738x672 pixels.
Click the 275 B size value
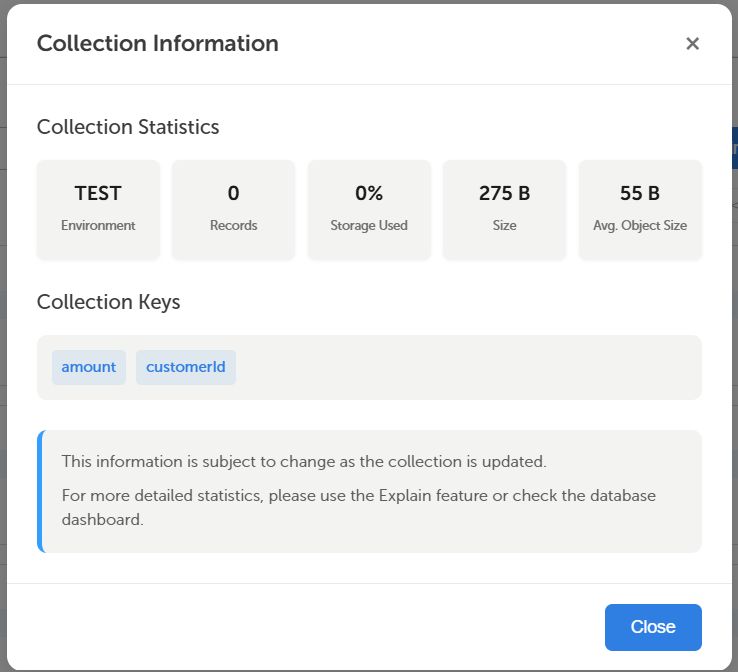point(504,193)
